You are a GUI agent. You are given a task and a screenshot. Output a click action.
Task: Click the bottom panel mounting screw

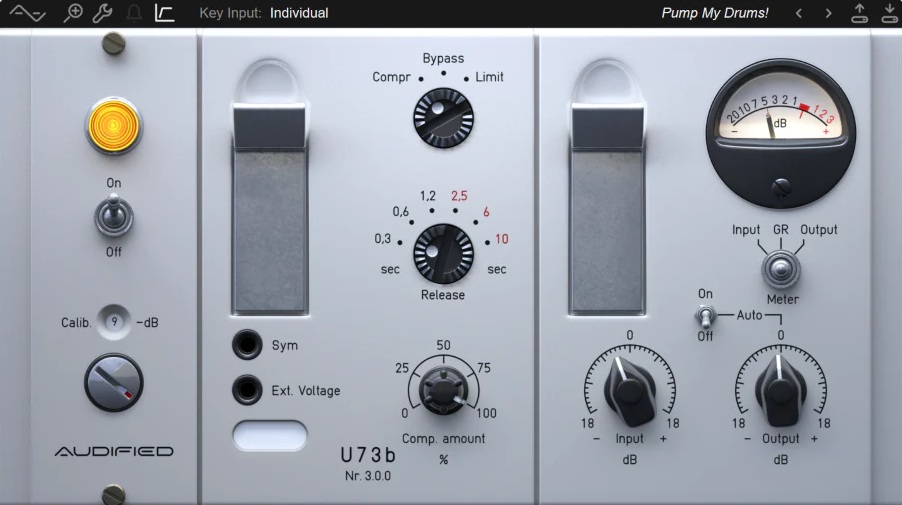114,494
